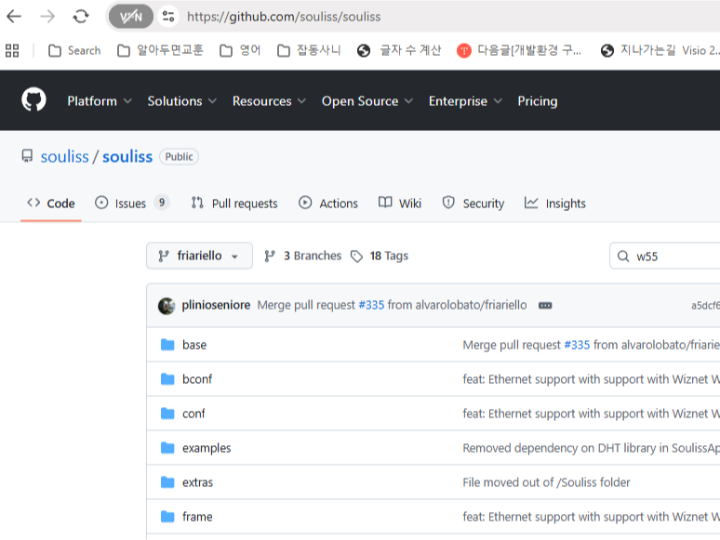Click the file search field containing w55
The image size is (720, 540).
(x=670, y=256)
